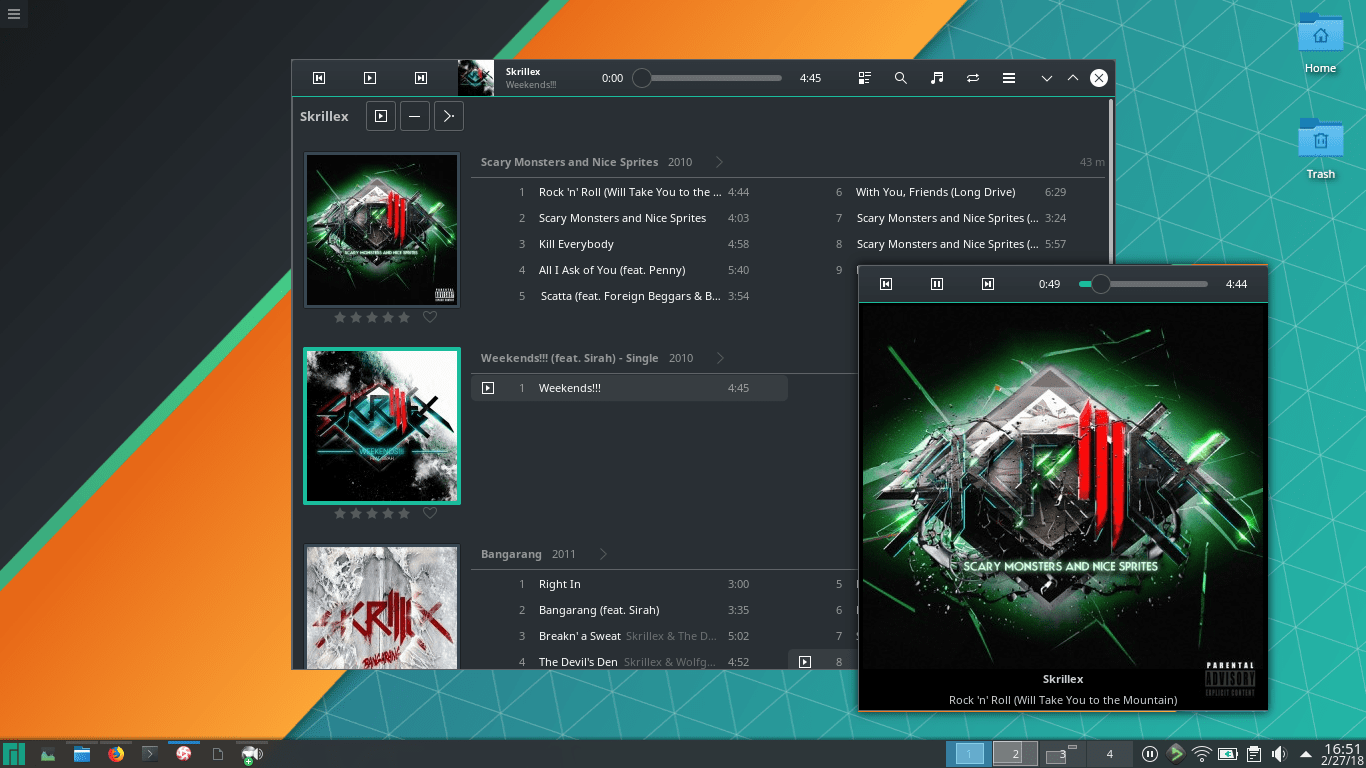Open the Manjaro application launcher
Screen dimensions: 1366x768
14,754
